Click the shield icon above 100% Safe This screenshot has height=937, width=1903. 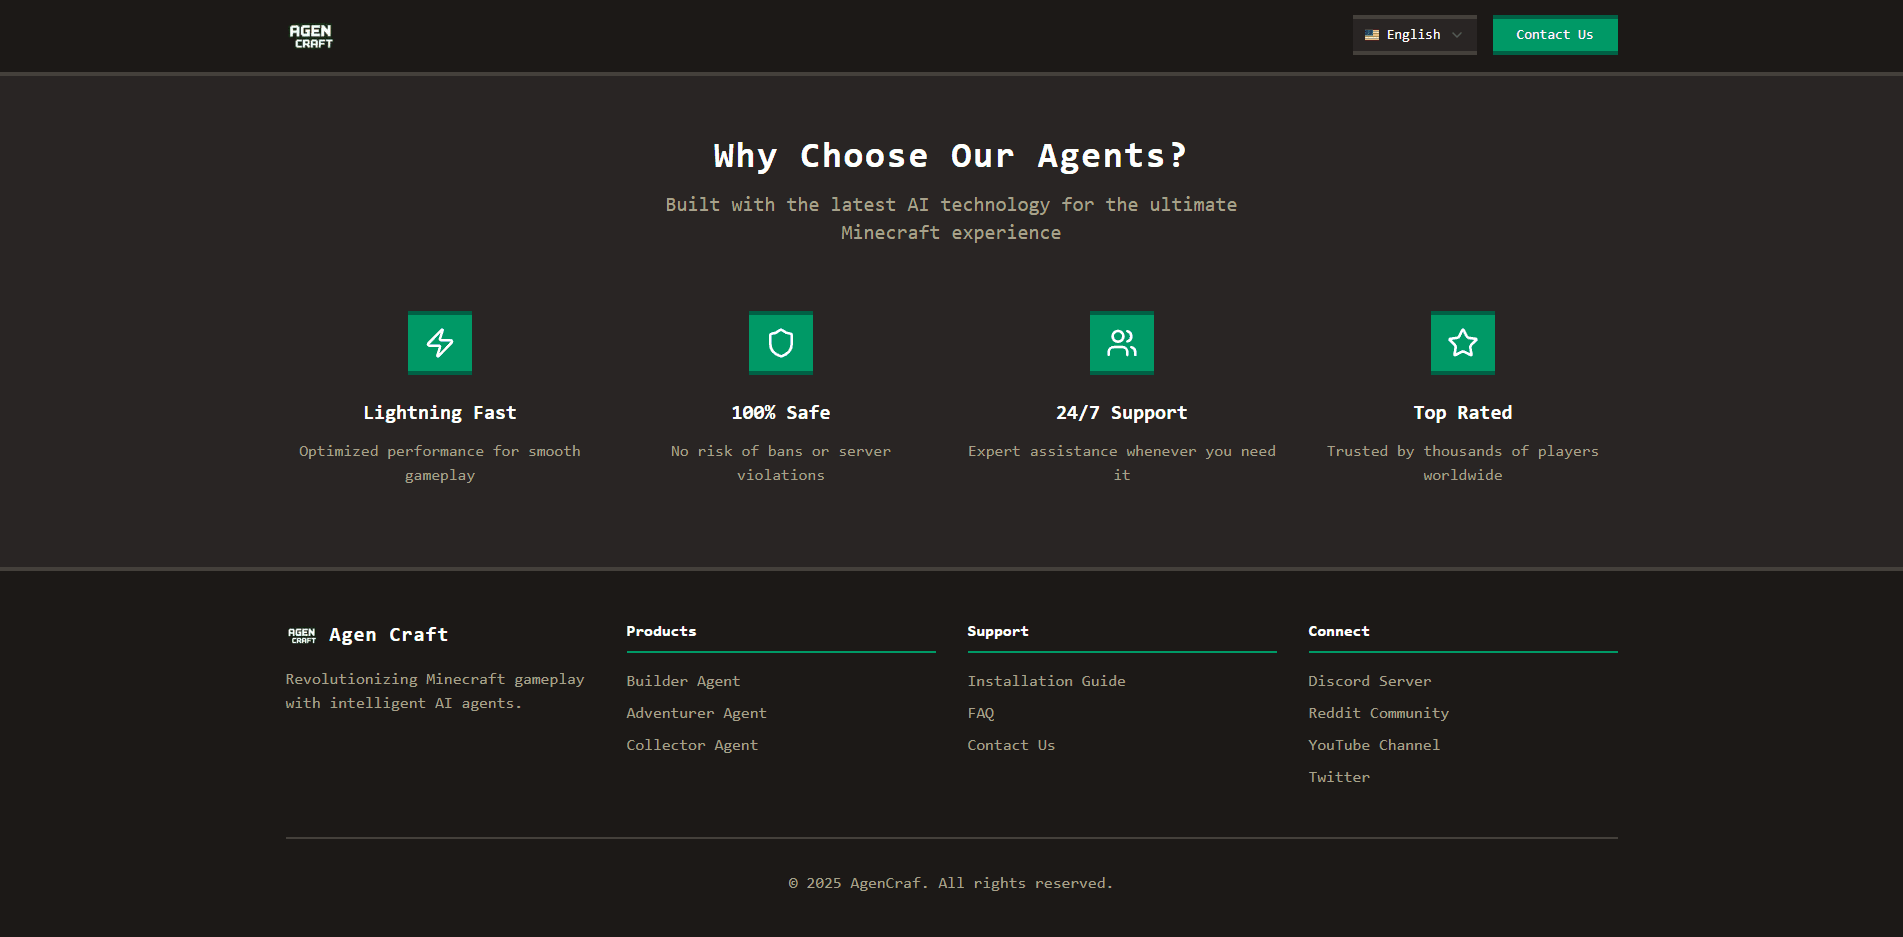tap(781, 343)
